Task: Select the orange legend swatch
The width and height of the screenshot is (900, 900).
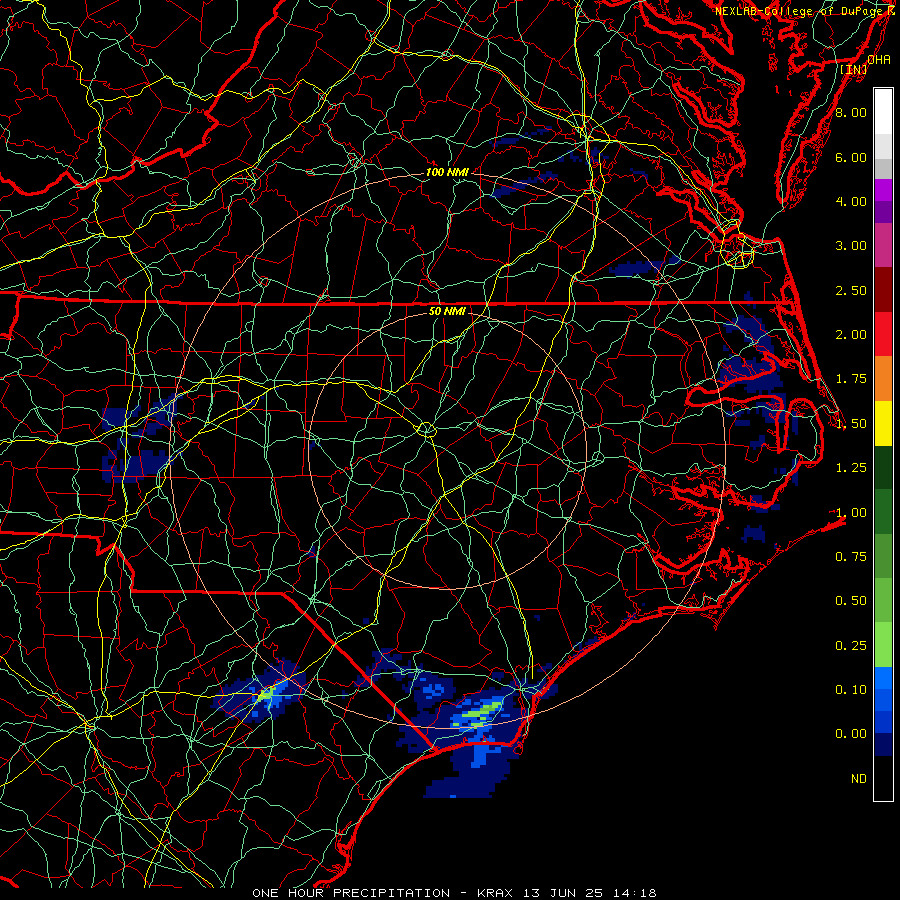Action: 883,379
